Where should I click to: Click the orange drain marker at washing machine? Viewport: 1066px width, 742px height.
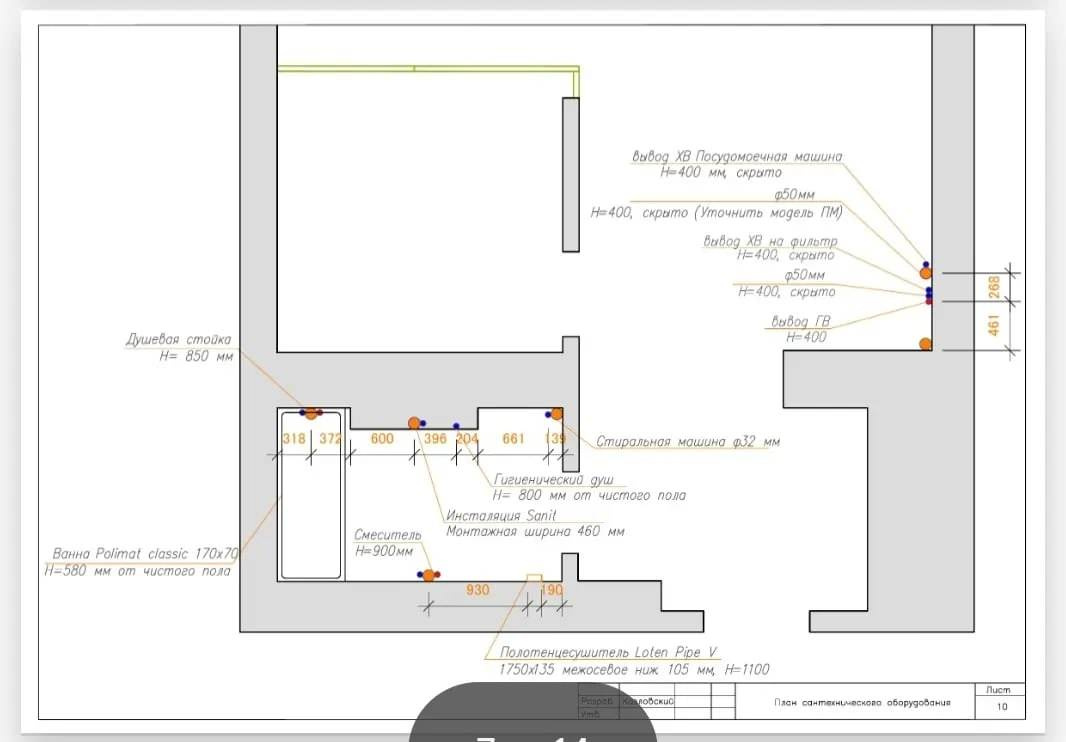557,414
